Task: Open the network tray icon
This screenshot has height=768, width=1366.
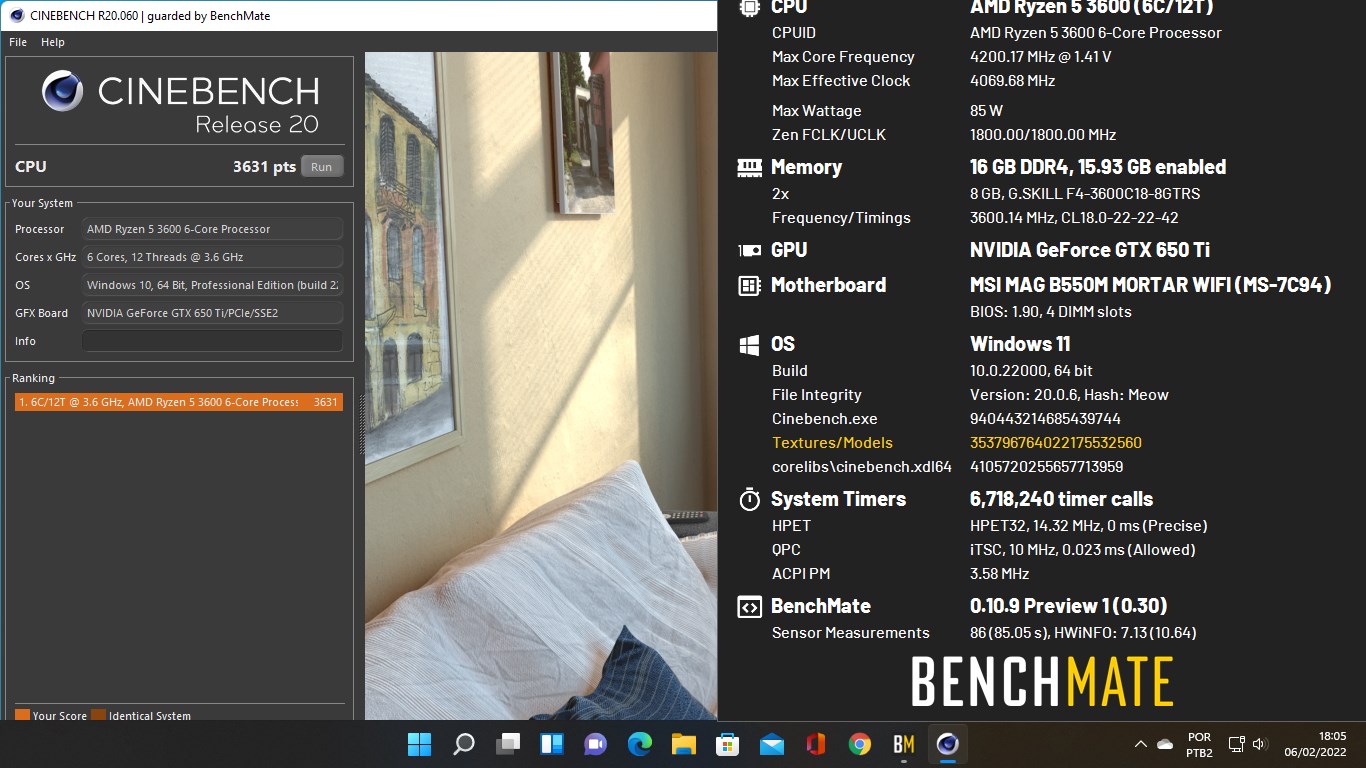Action: [1237, 744]
